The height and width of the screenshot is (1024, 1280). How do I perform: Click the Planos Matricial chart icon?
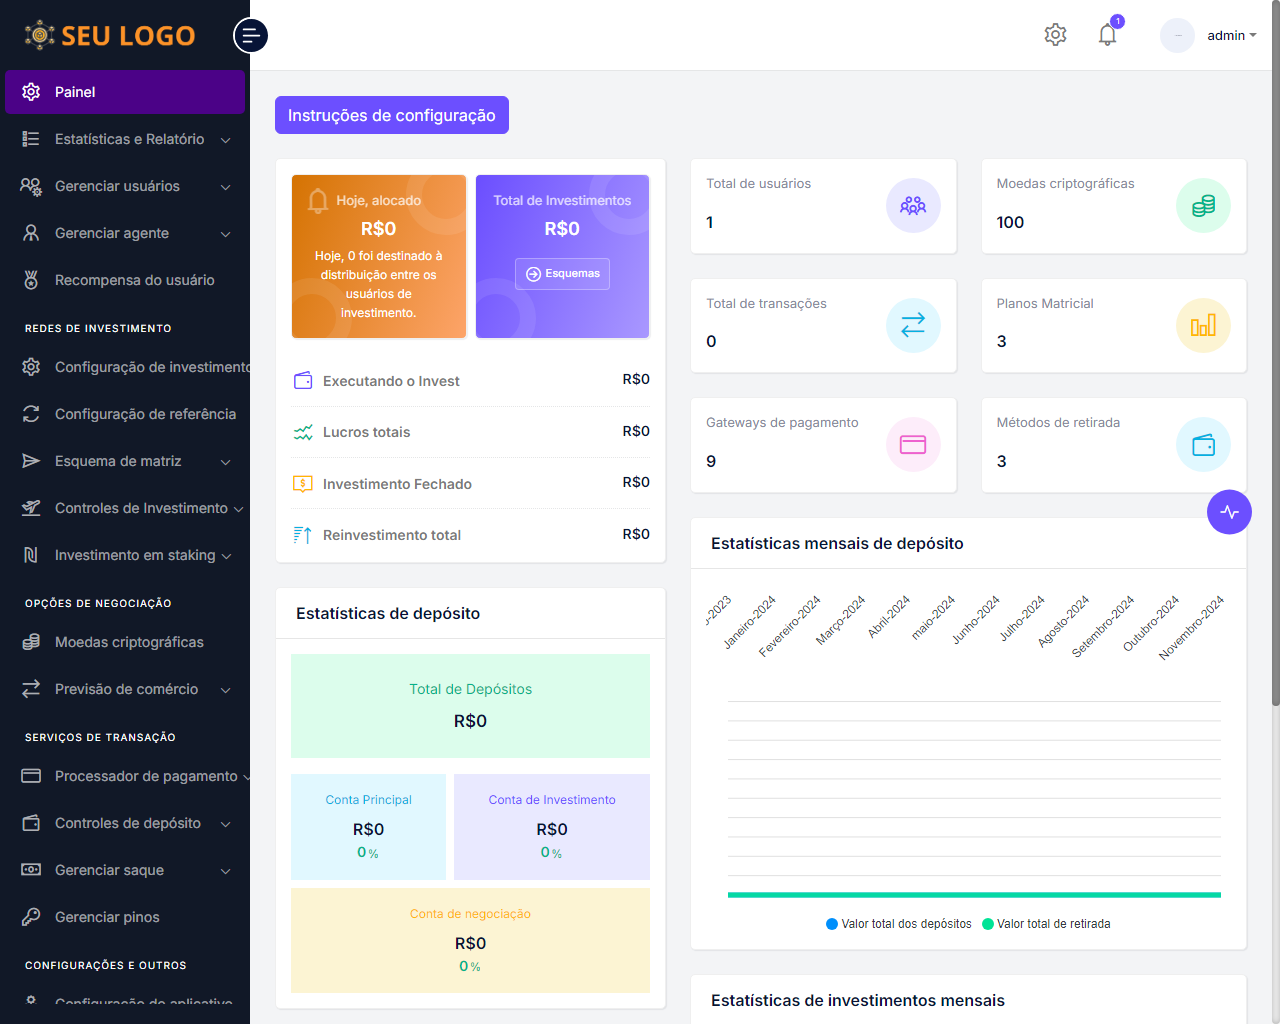point(1203,325)
